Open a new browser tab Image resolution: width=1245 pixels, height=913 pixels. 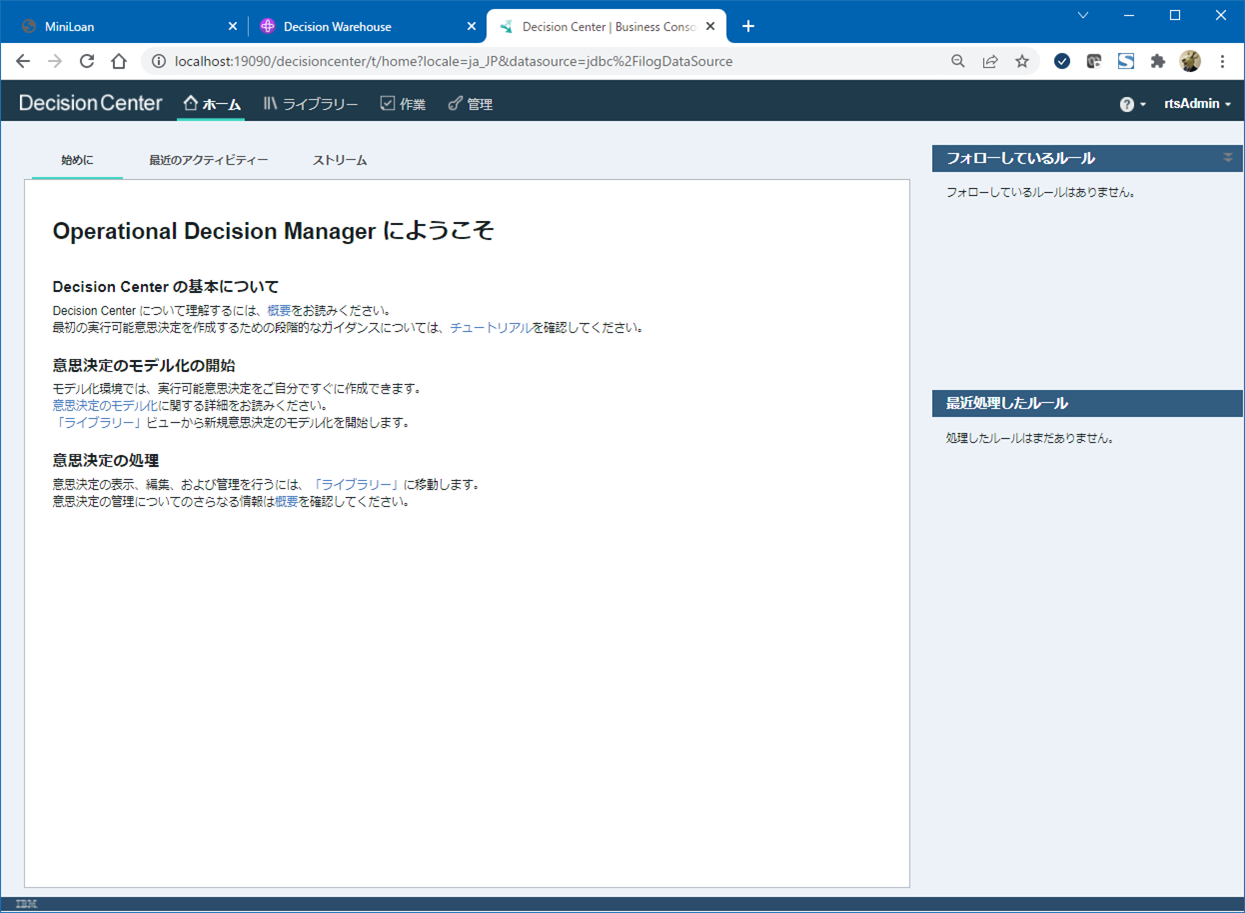coord(748,26)
